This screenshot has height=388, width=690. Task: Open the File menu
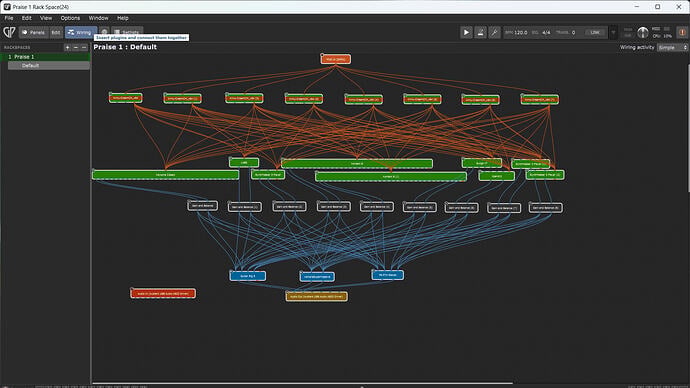click(x=9, y=18)
